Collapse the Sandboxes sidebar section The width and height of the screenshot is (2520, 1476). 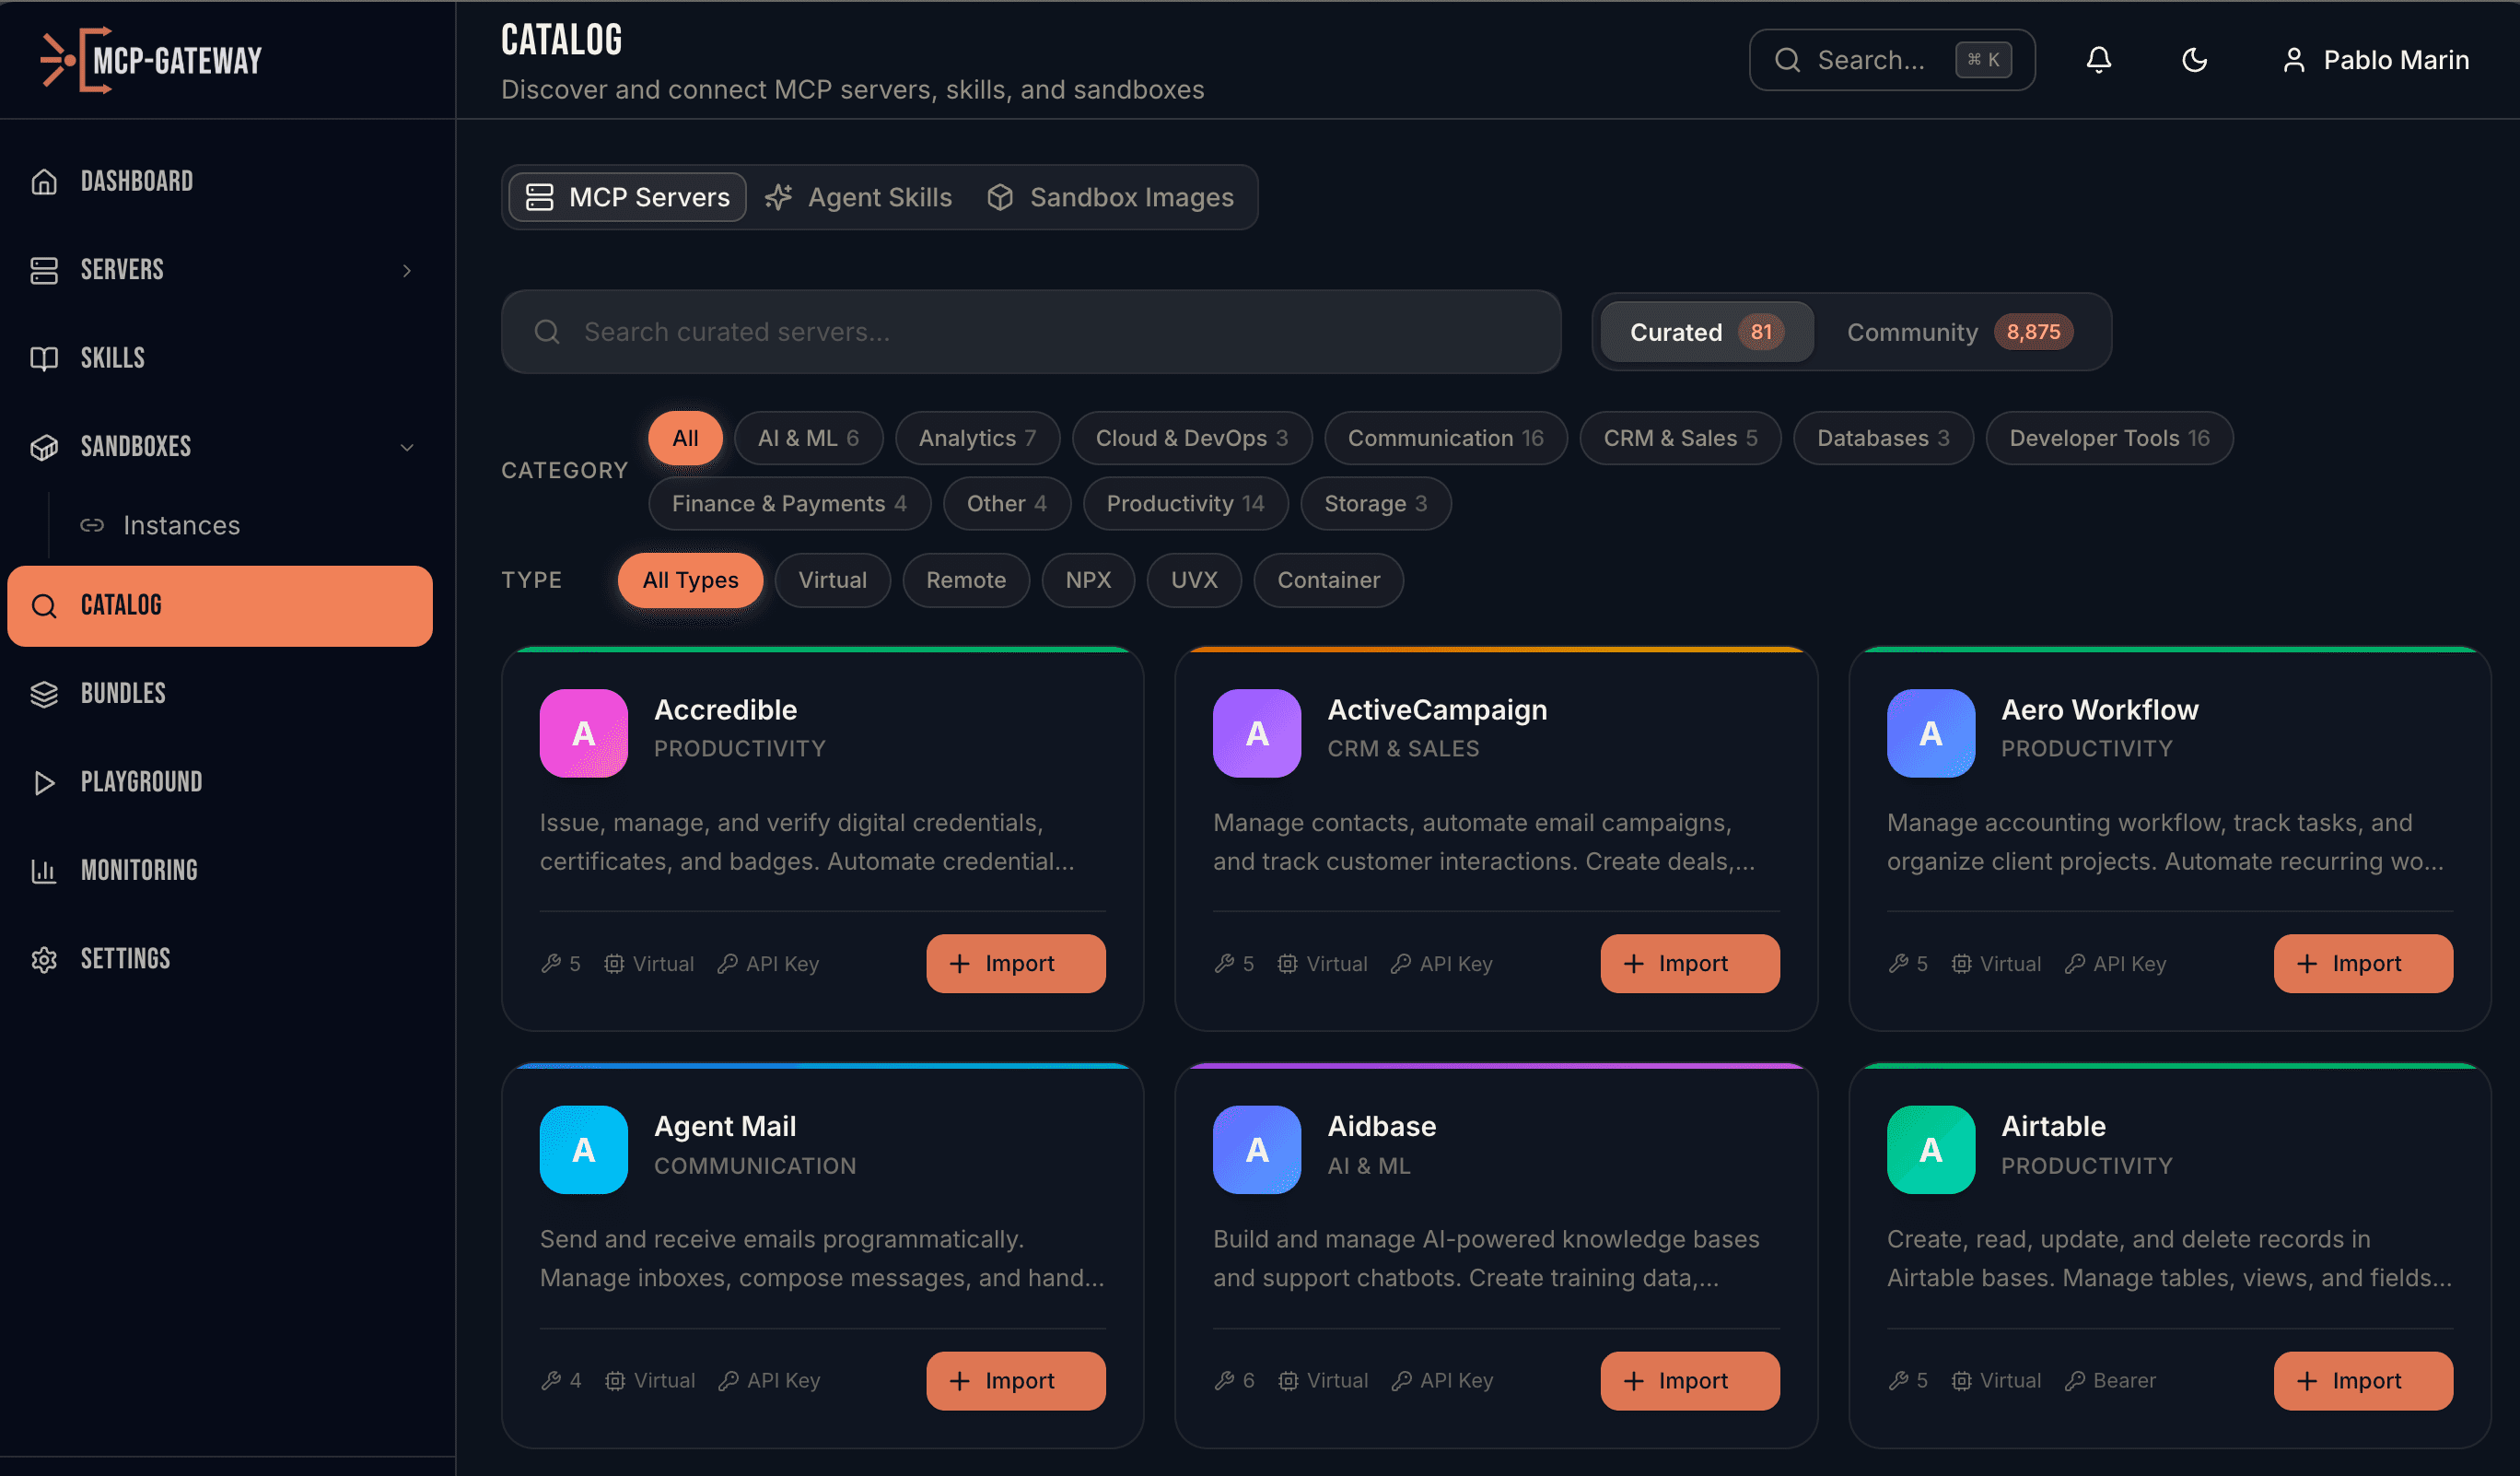click(407, 447)
